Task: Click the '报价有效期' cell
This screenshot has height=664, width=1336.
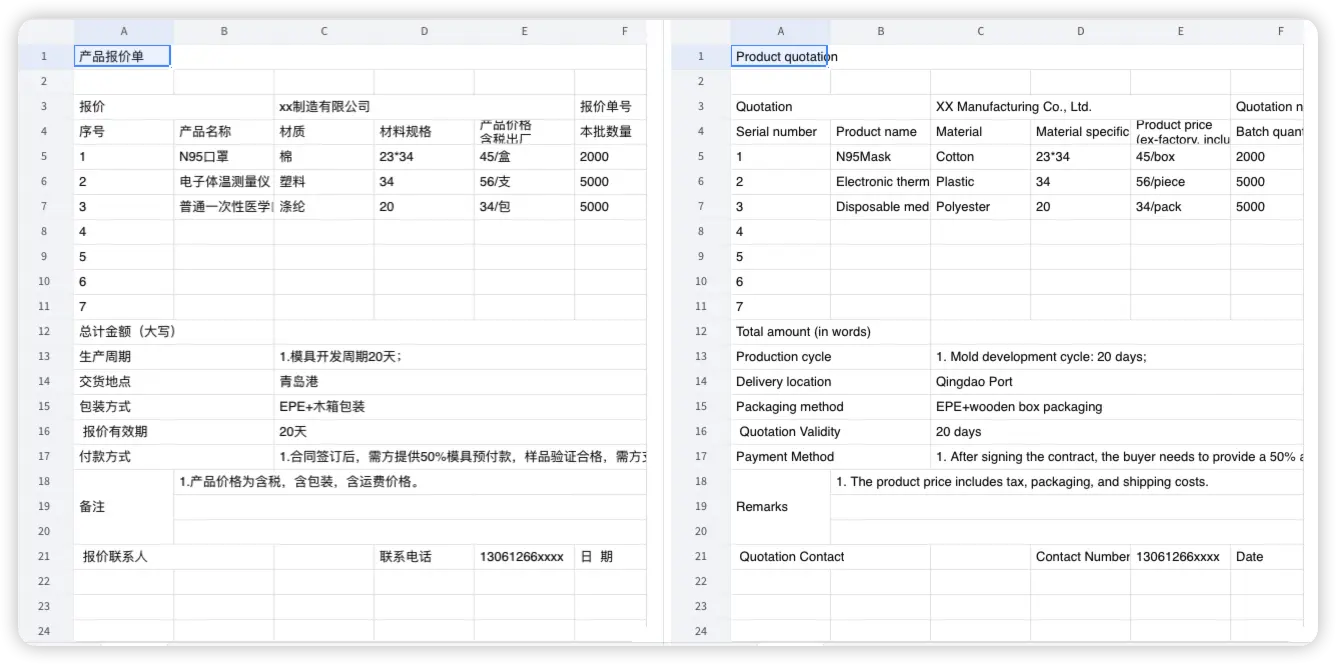Action: coord(174,431)
